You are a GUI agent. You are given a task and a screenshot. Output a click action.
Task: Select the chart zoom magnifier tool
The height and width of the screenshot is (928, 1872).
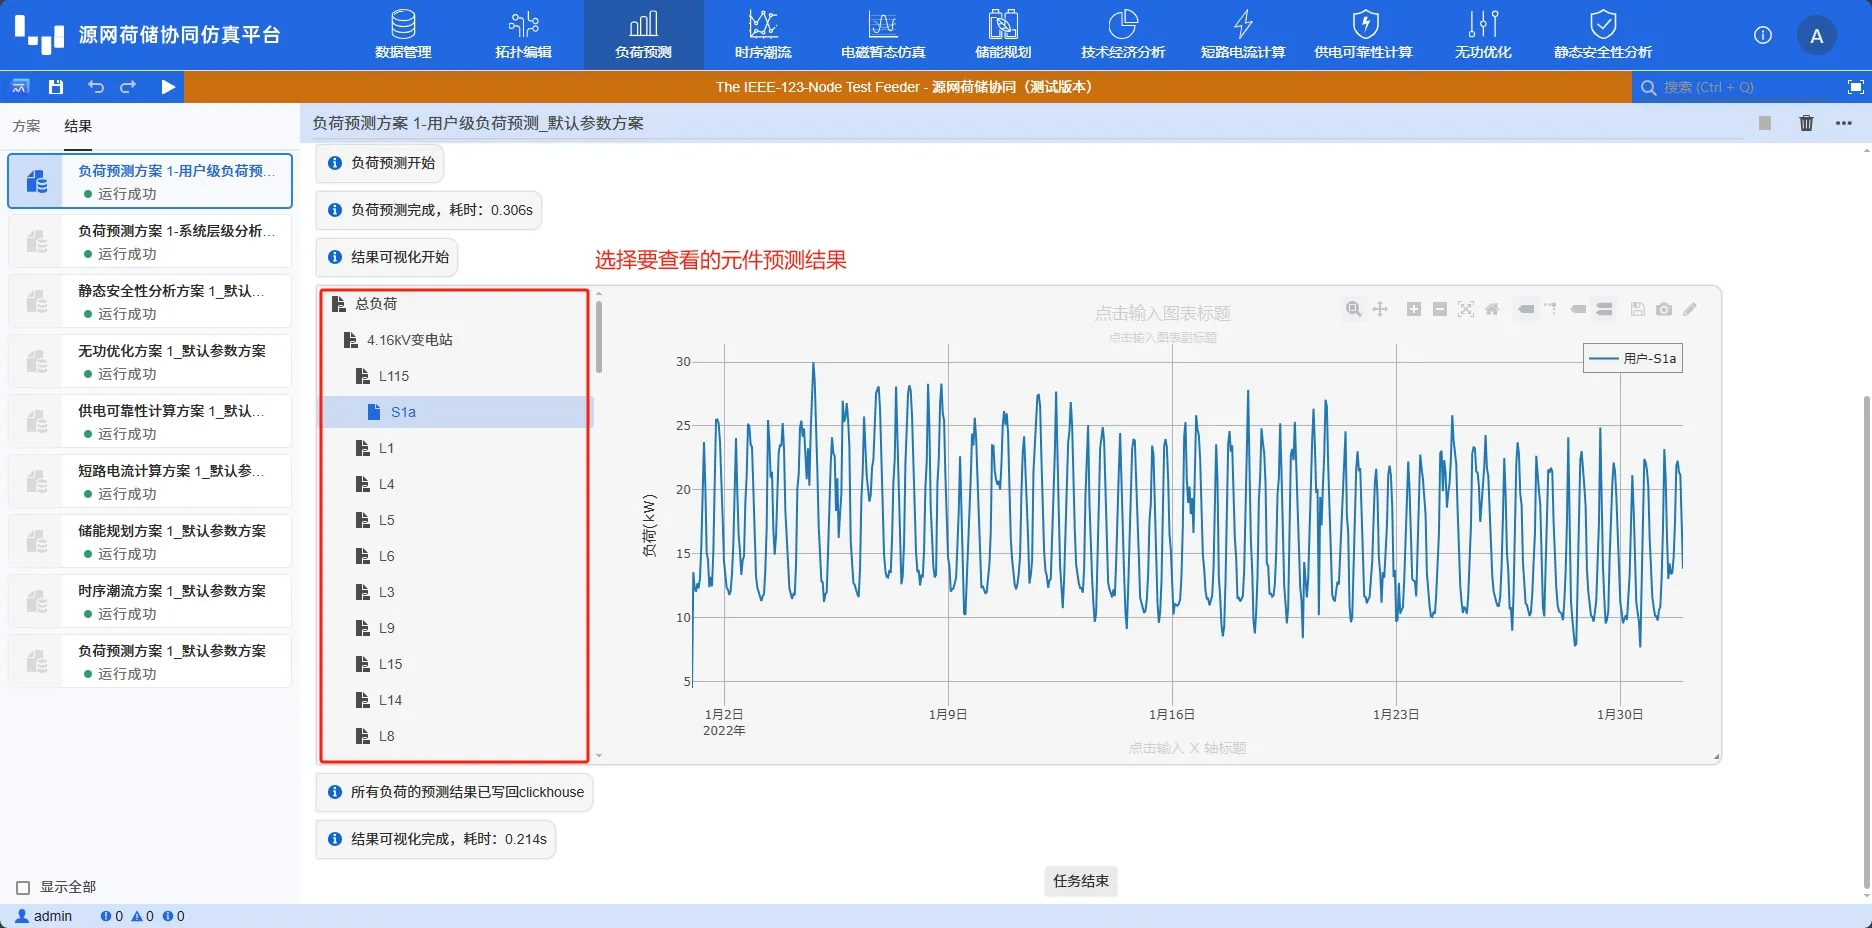[1353, 309]
